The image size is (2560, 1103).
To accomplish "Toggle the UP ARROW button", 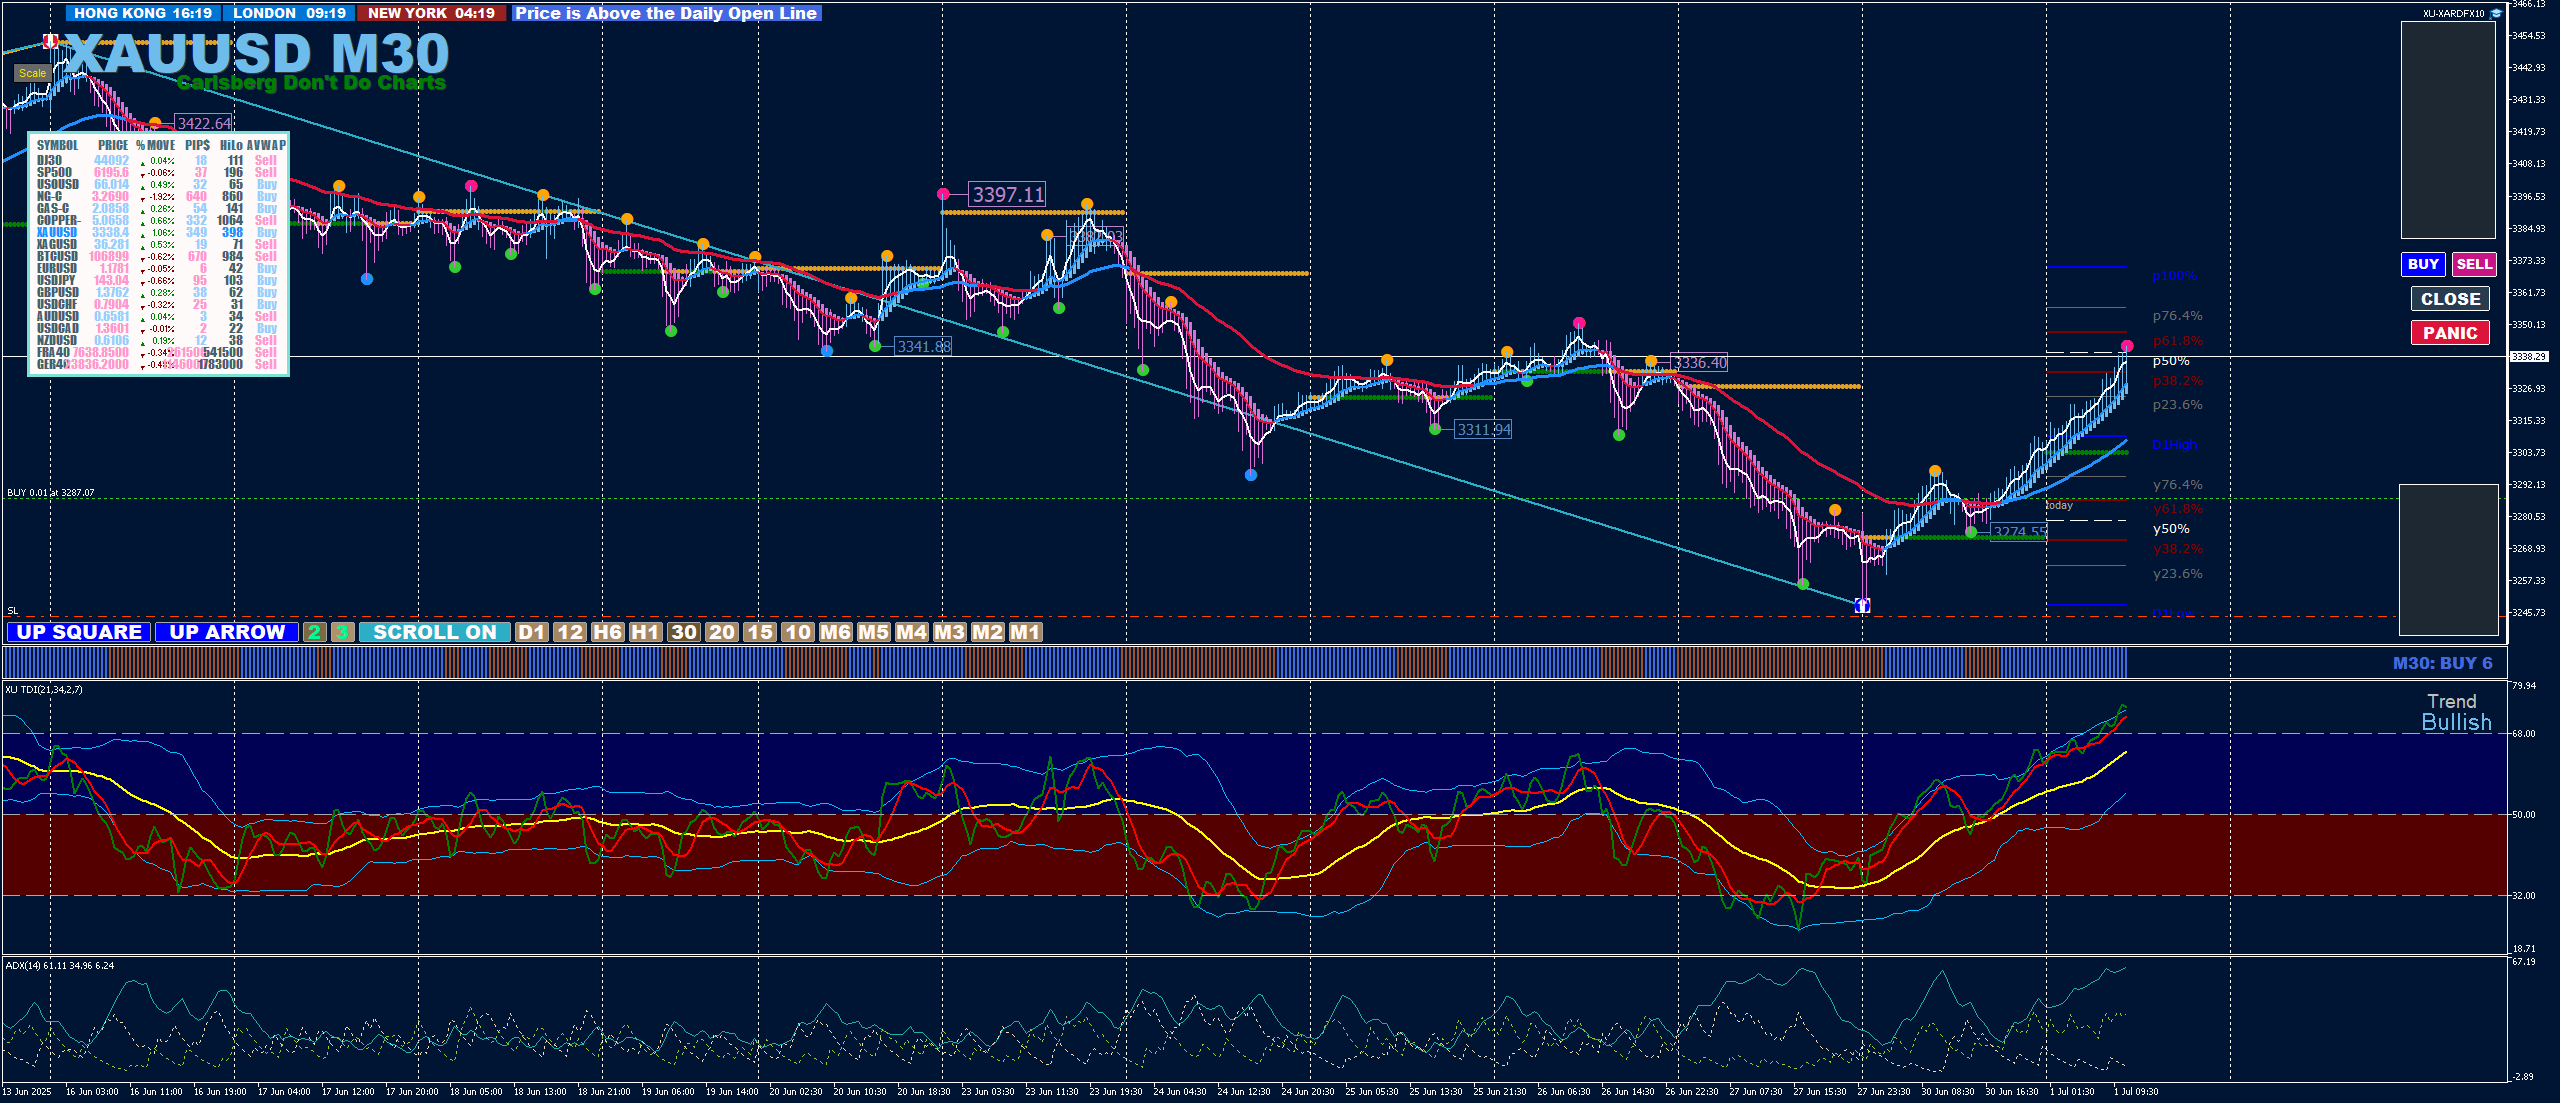I will pos(227,632).
